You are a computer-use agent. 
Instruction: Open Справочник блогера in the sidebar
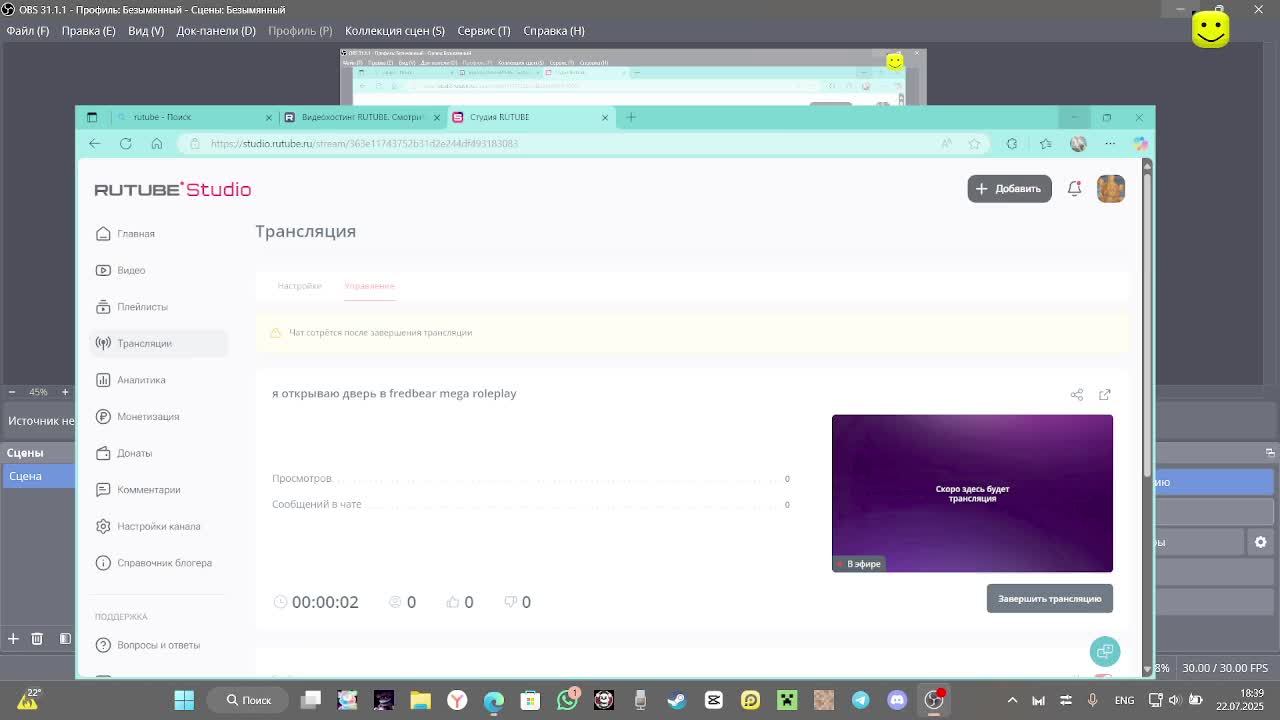tap(154, 563)
